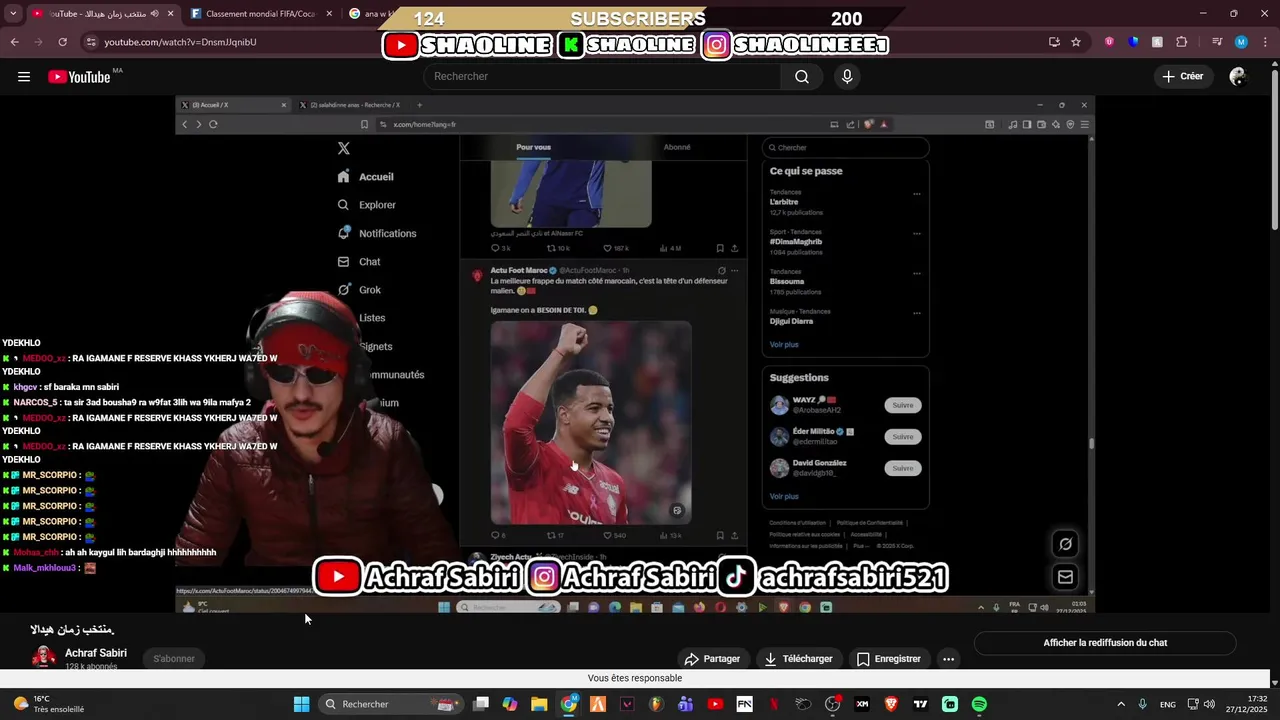The image size is (1280, 720).
Task: Bookmark this page with the star icon
Action: pos(1076,42)
